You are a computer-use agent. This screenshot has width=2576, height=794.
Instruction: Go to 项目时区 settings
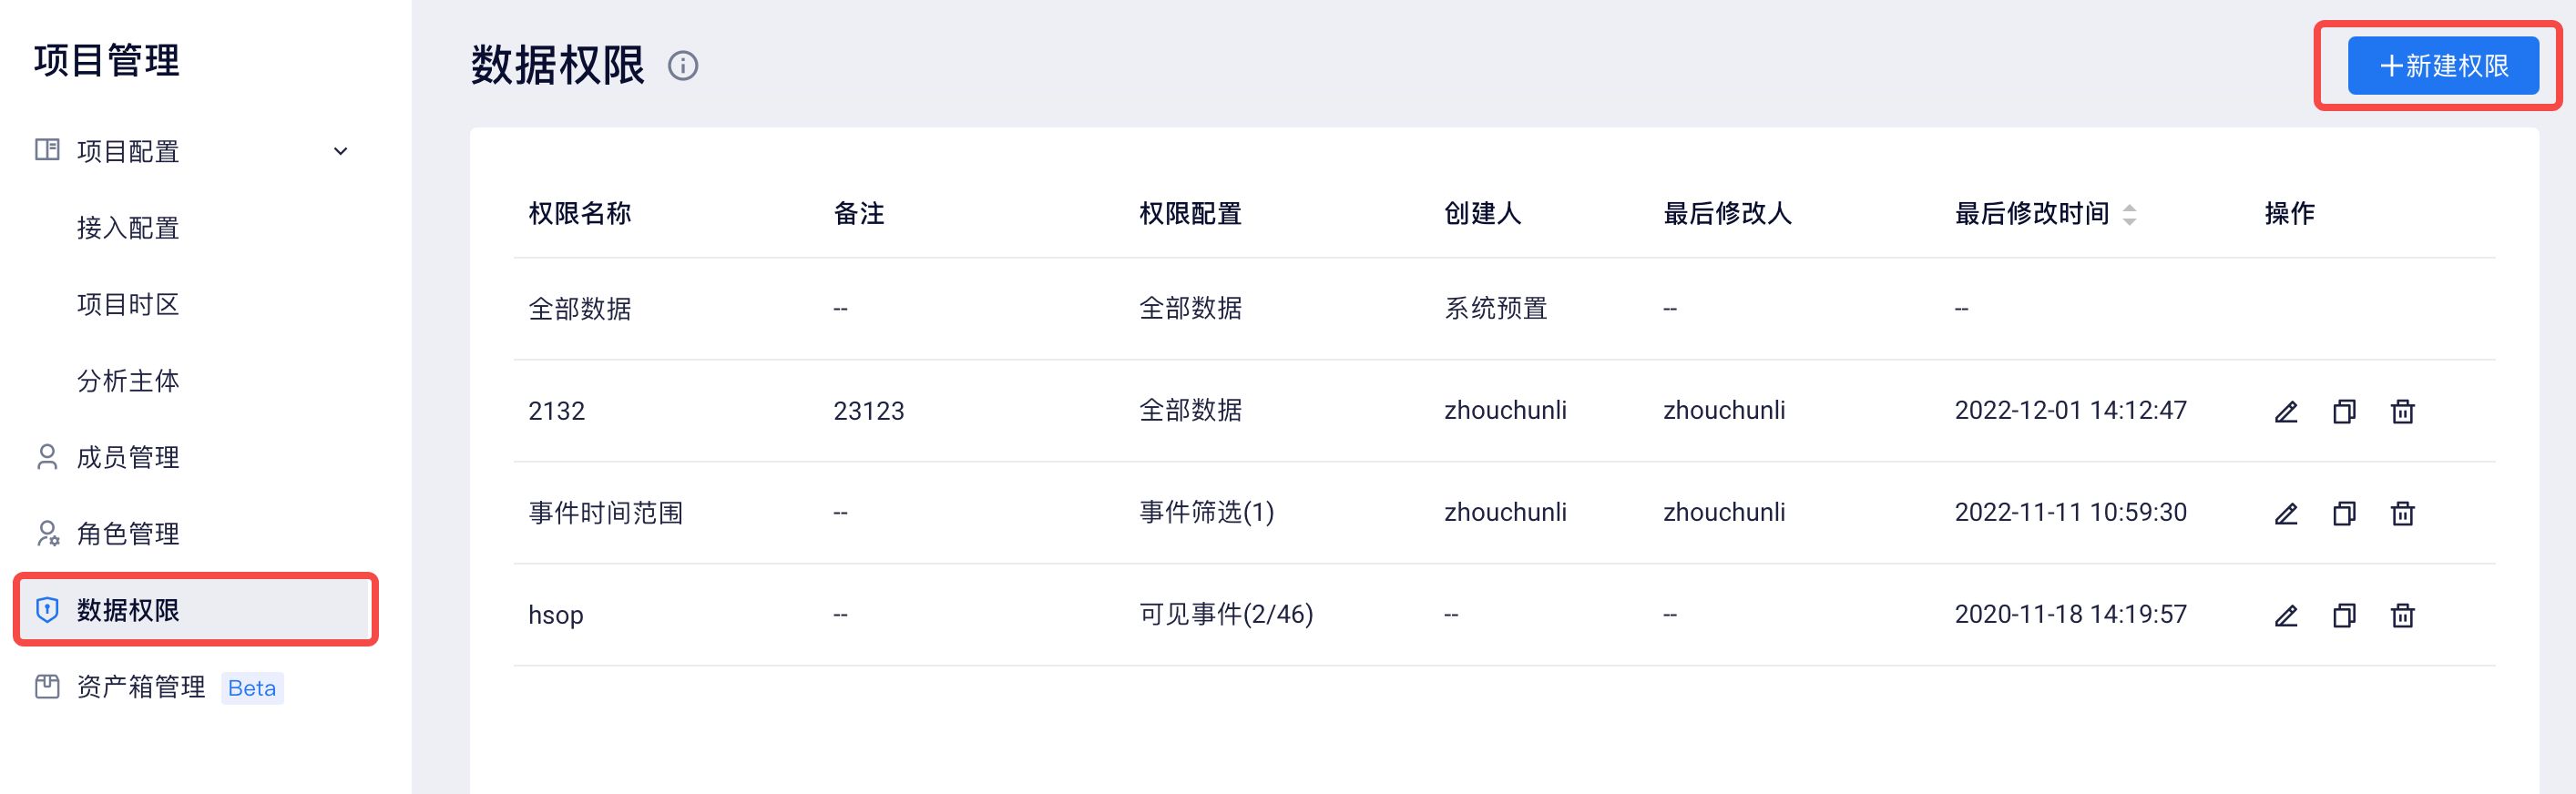click(x=128, y=304)
